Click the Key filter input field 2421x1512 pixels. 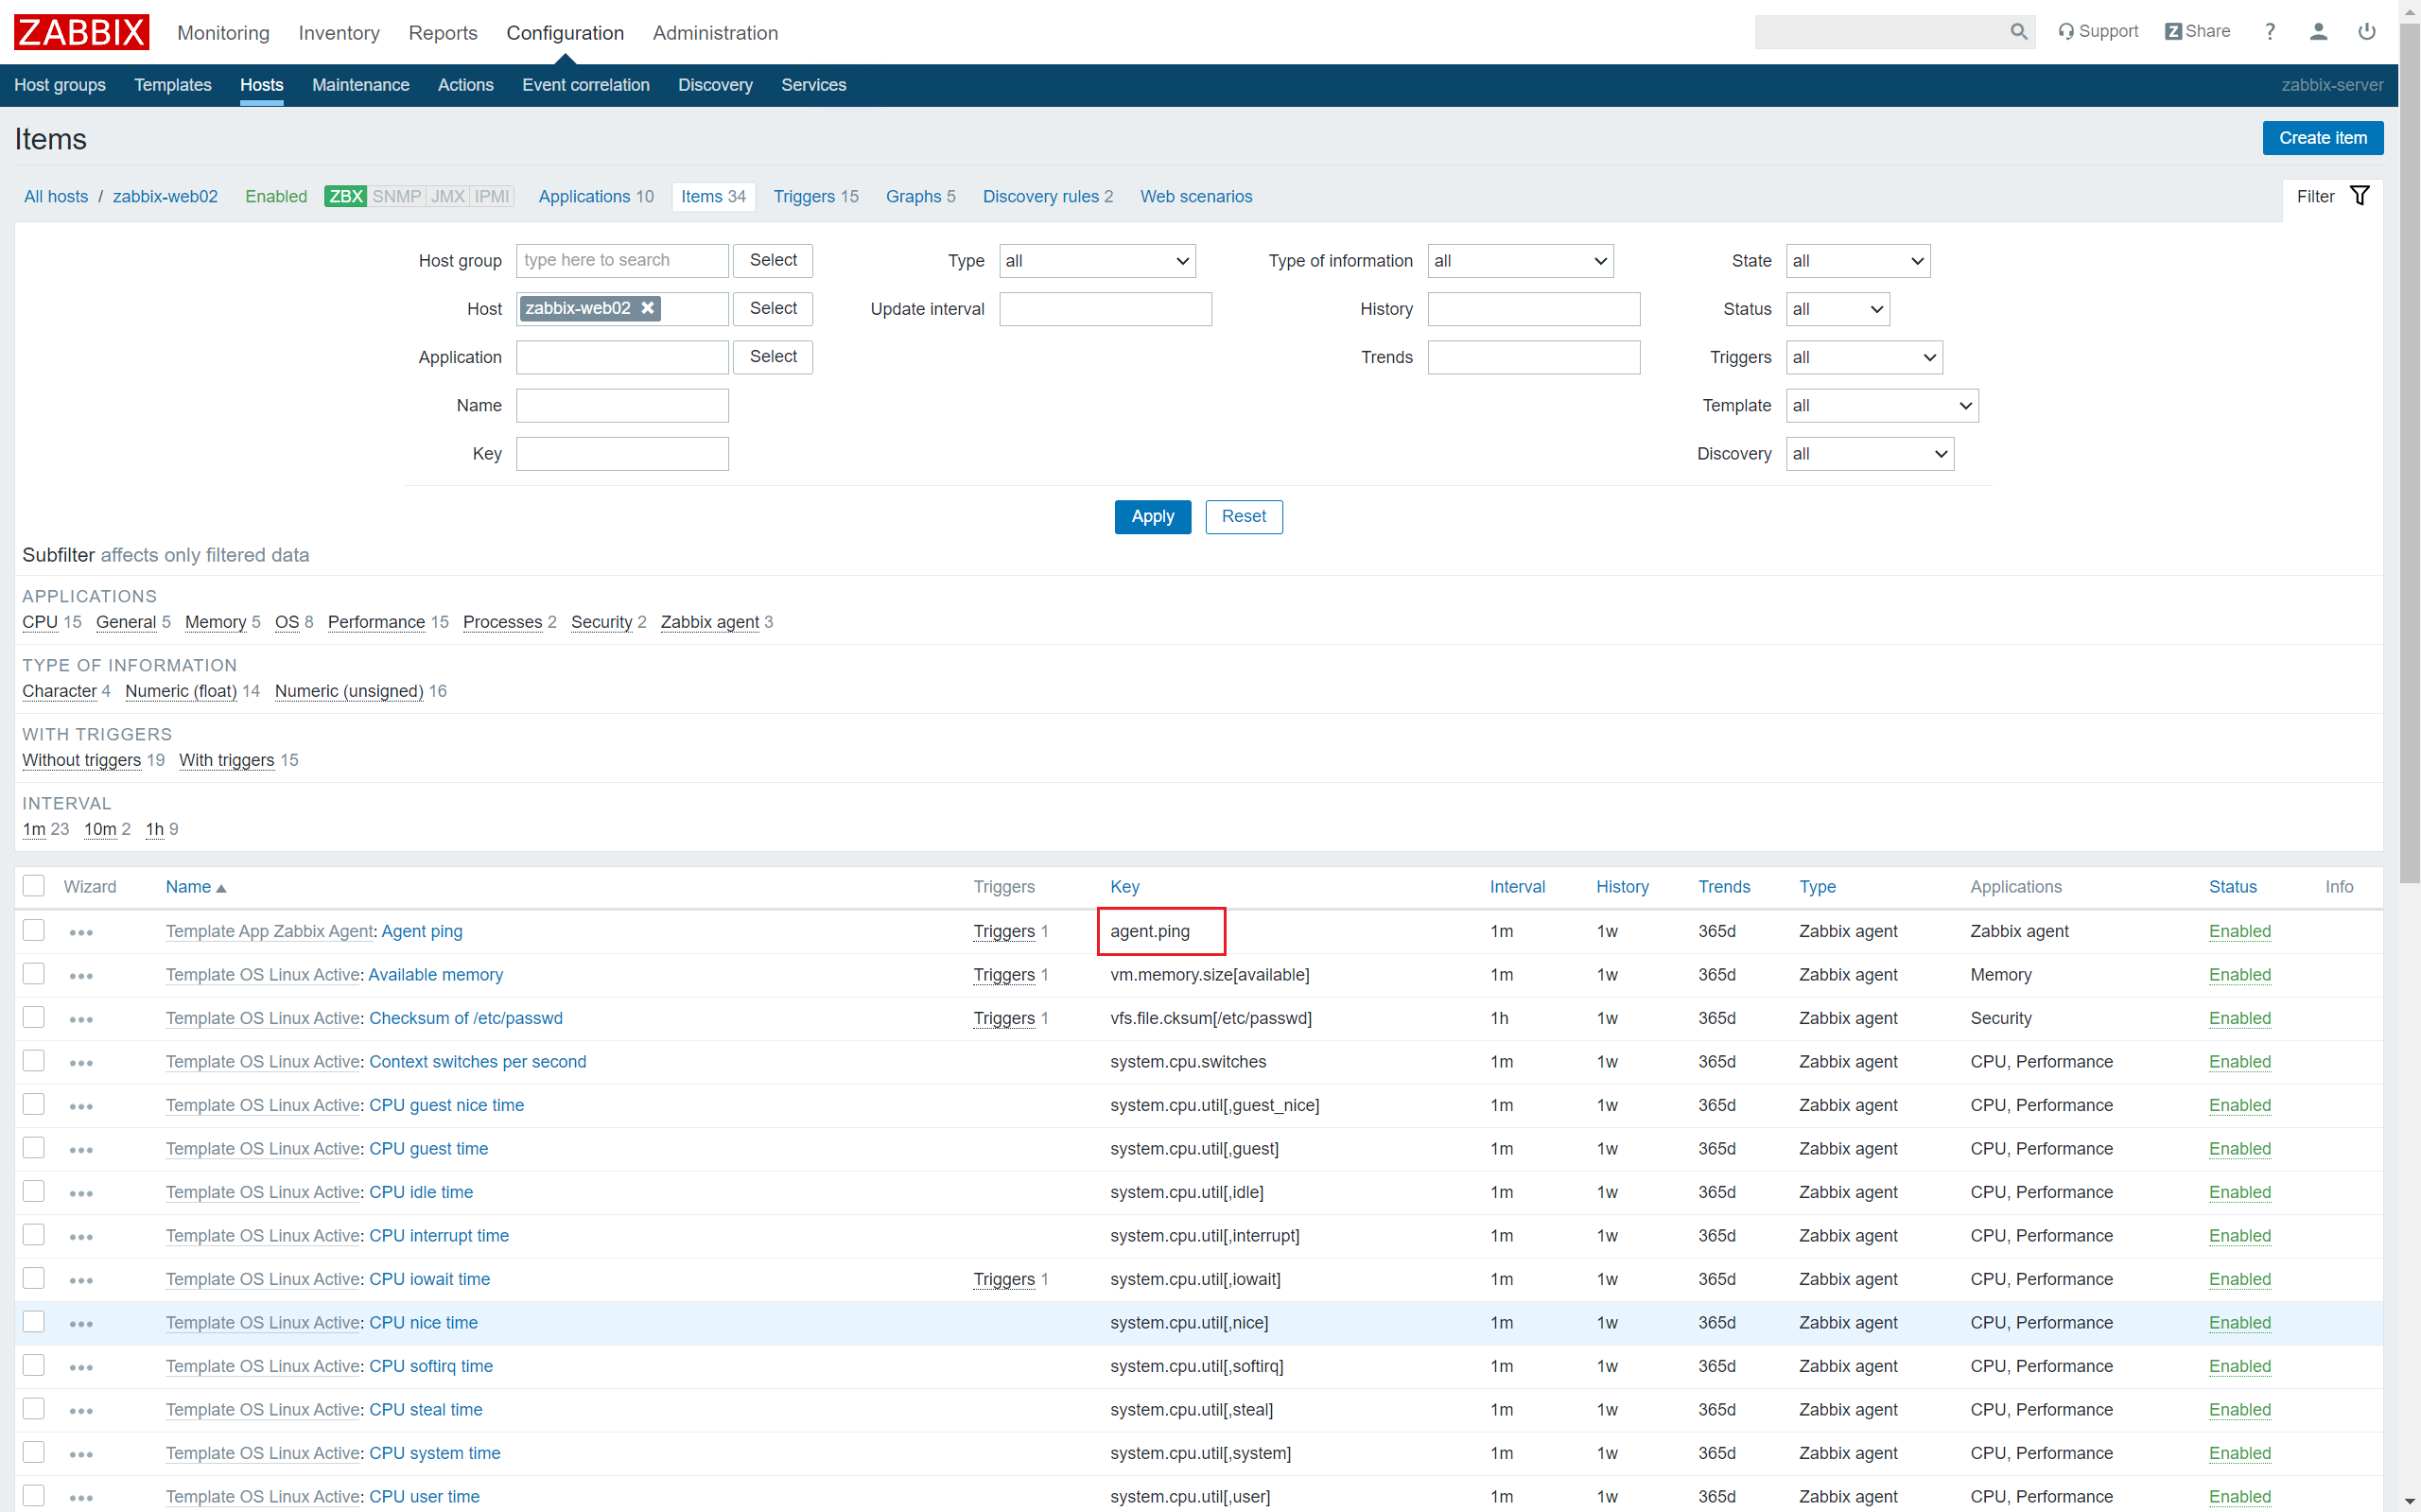tap(622, 454)
